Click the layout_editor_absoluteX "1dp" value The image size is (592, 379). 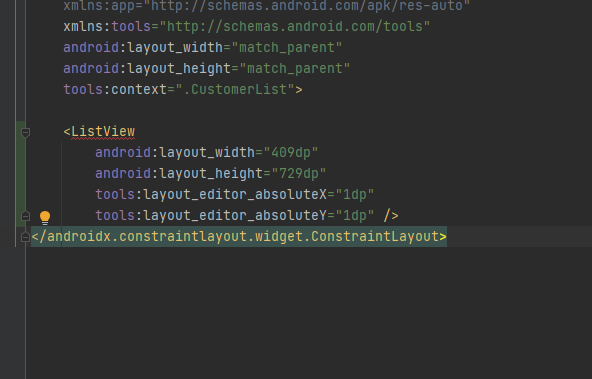click(355, 195)
